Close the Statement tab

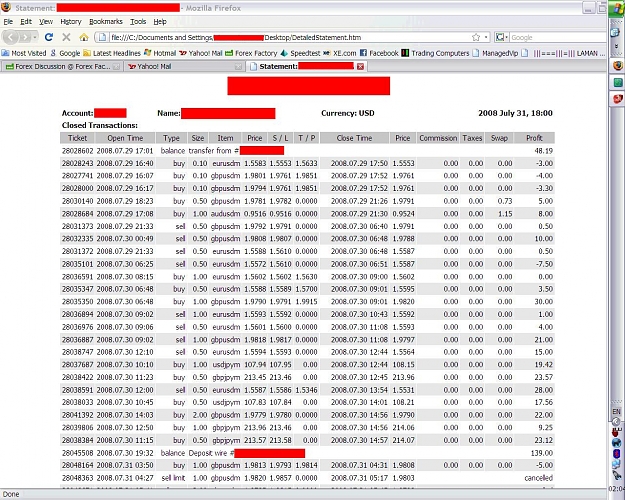360,67
